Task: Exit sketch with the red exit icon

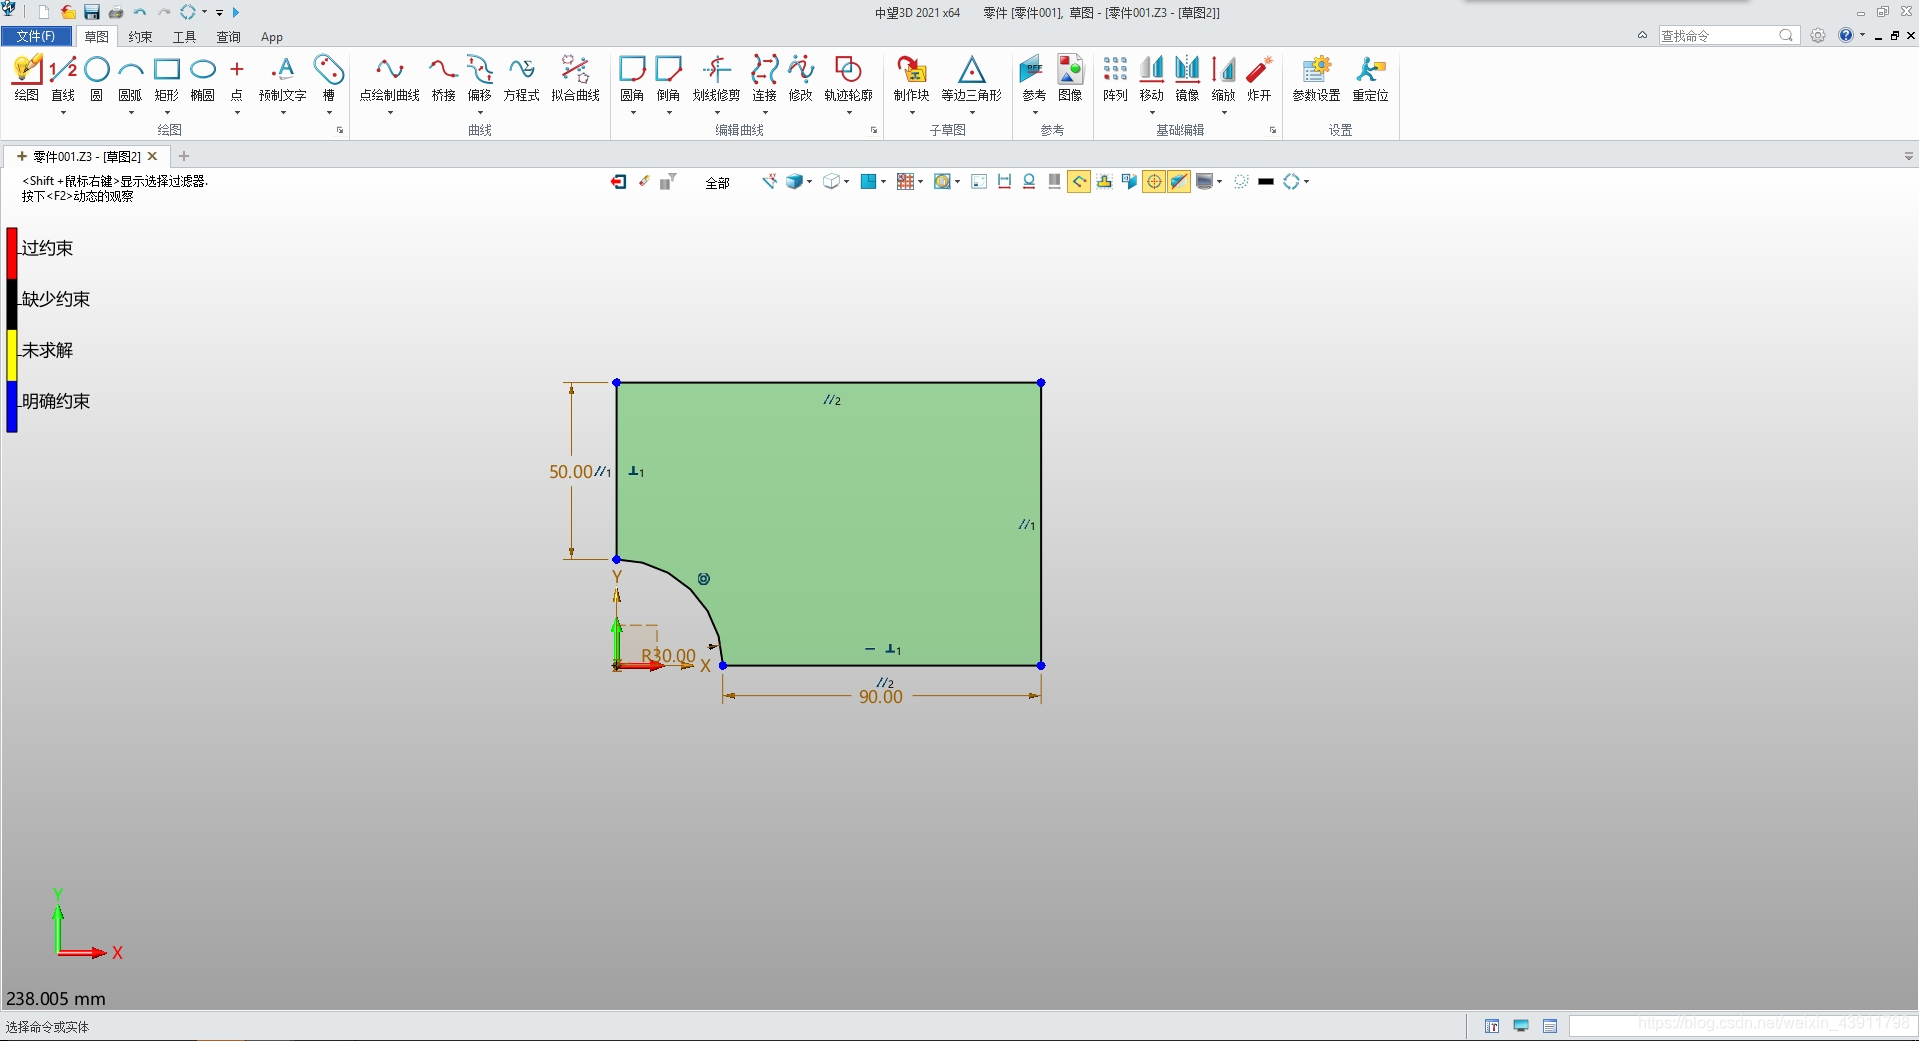Action: [x=619, y=181]
